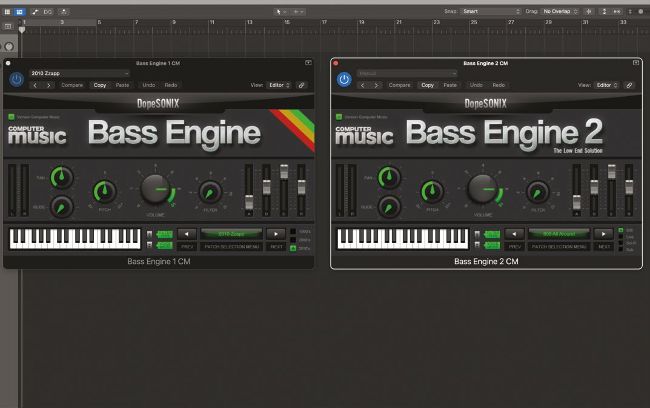Click Undo in Bass Engine 1 CM
The image size is (650, 408).
149,85
